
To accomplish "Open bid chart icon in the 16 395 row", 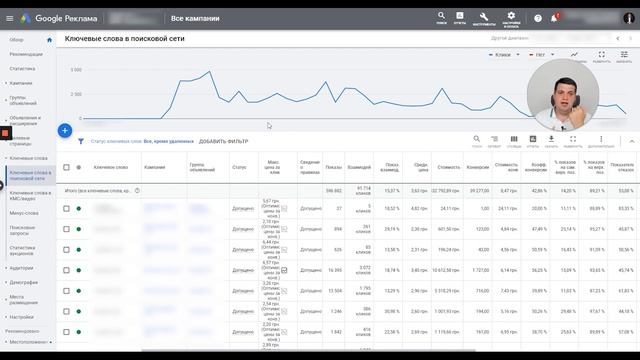I will tap(284, 270).
